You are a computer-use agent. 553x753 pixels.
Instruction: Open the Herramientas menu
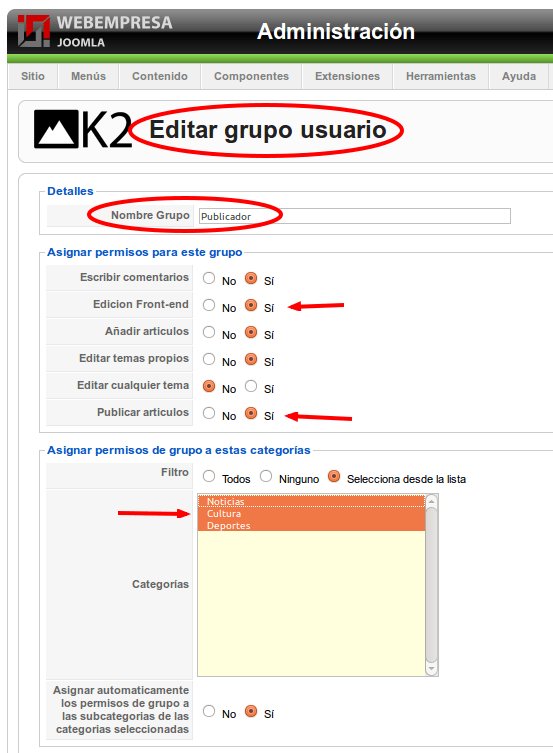[441, 76]
